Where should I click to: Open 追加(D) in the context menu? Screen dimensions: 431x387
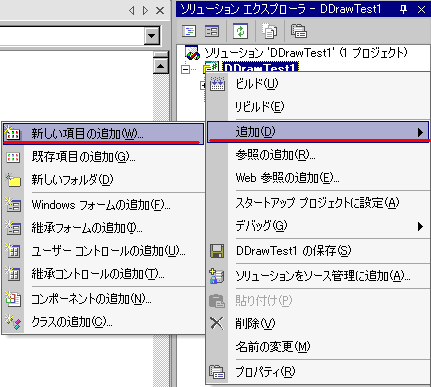click(x=318, y=132)
